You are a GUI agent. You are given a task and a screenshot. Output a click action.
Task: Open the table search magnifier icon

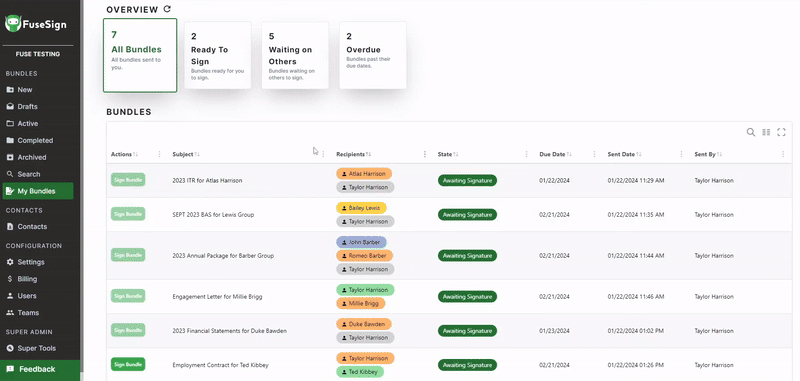coord(751,132)
